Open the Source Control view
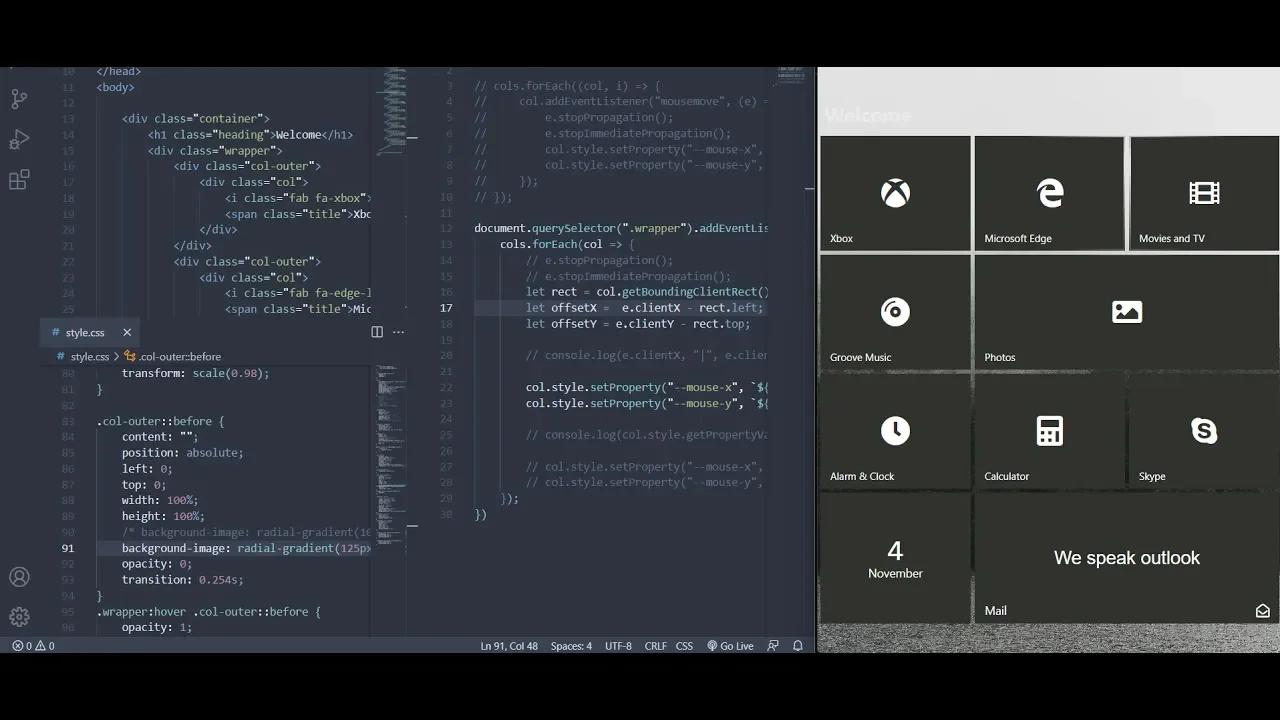Viewport: 1280px width, 720px height. 20,100
